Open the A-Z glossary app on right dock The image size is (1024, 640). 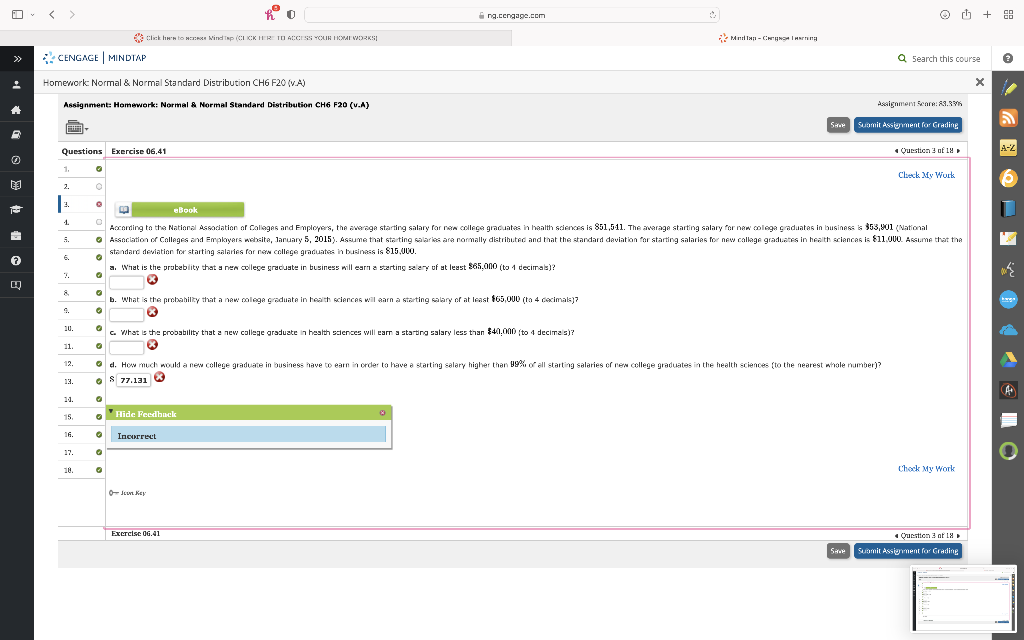1009,148
